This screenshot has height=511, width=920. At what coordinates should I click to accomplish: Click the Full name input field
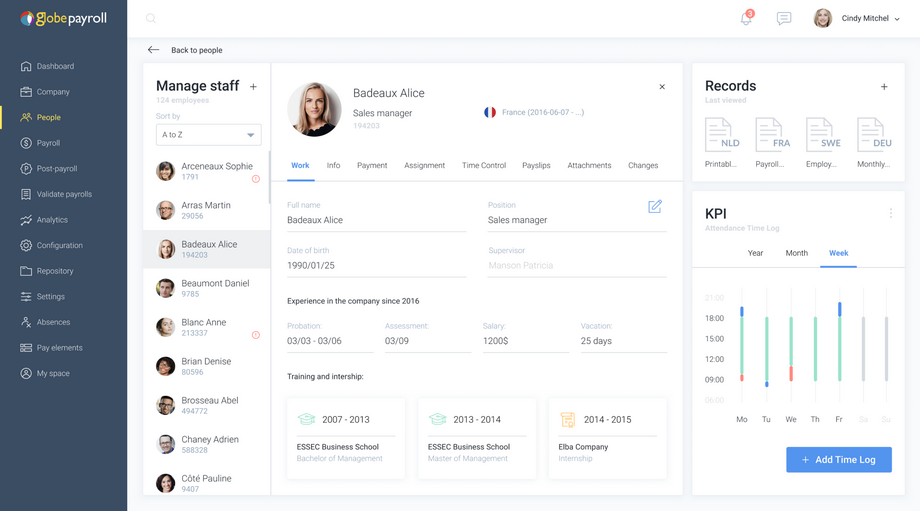(376, 220)
